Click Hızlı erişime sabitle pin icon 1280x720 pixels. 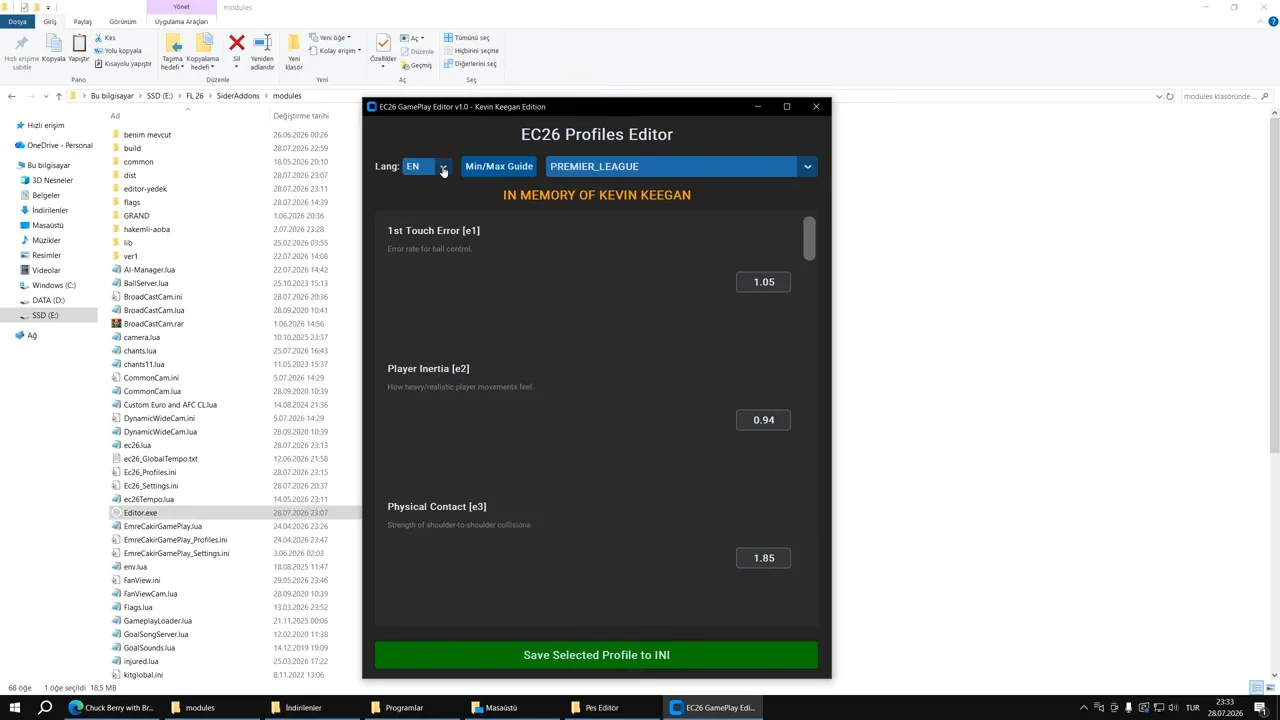tap(21, 43)
